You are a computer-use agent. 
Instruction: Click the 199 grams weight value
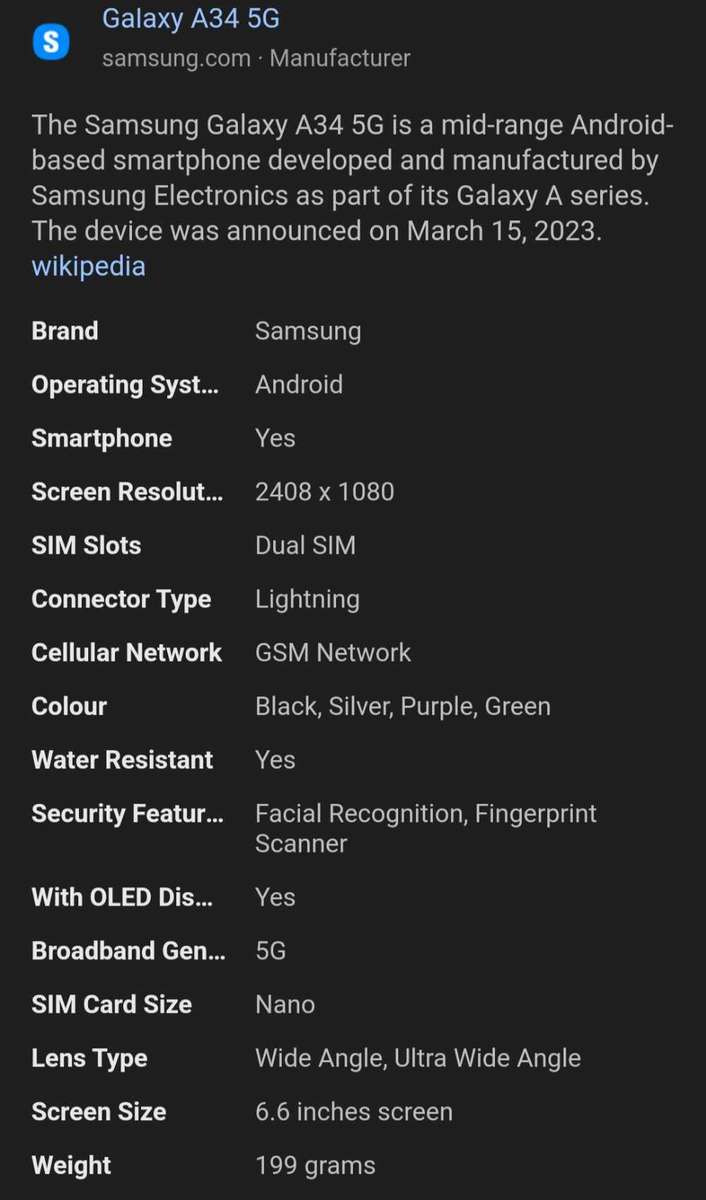[315, 1166]
